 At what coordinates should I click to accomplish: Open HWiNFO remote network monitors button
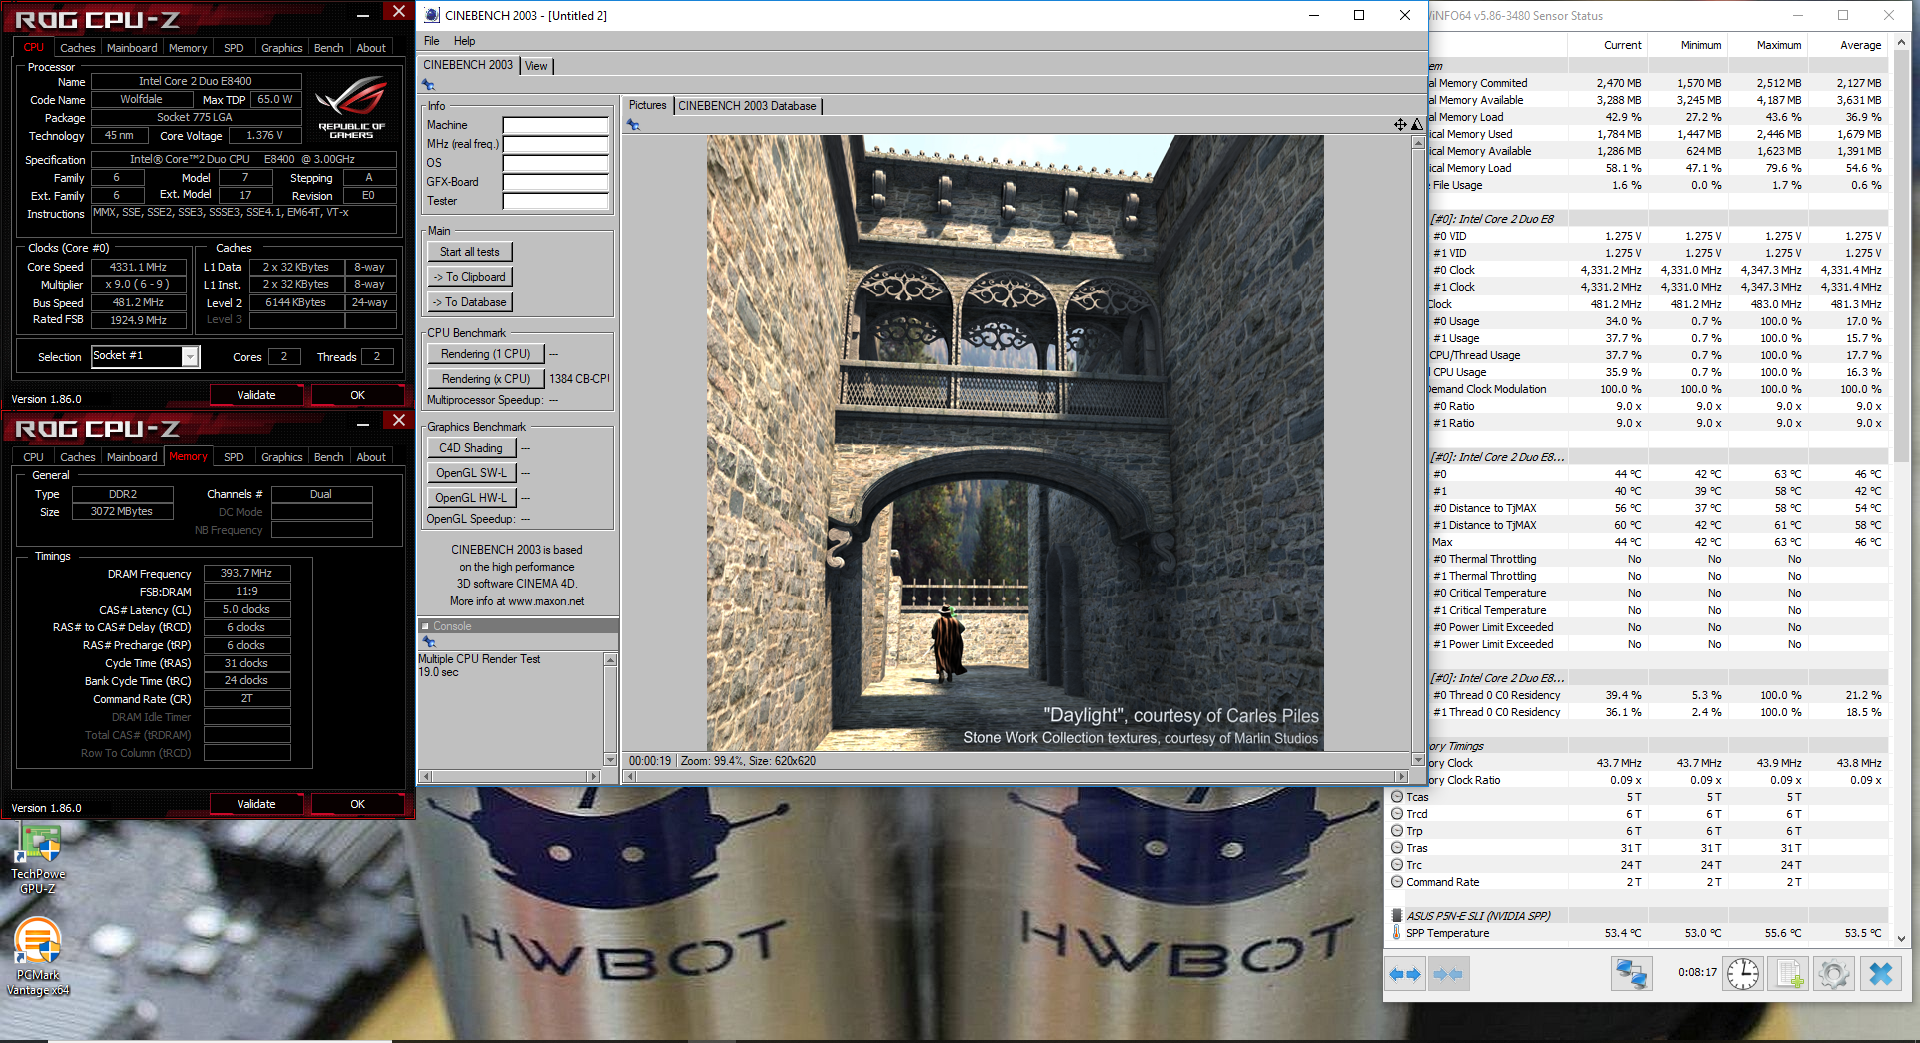click(x=1631, y=974)
